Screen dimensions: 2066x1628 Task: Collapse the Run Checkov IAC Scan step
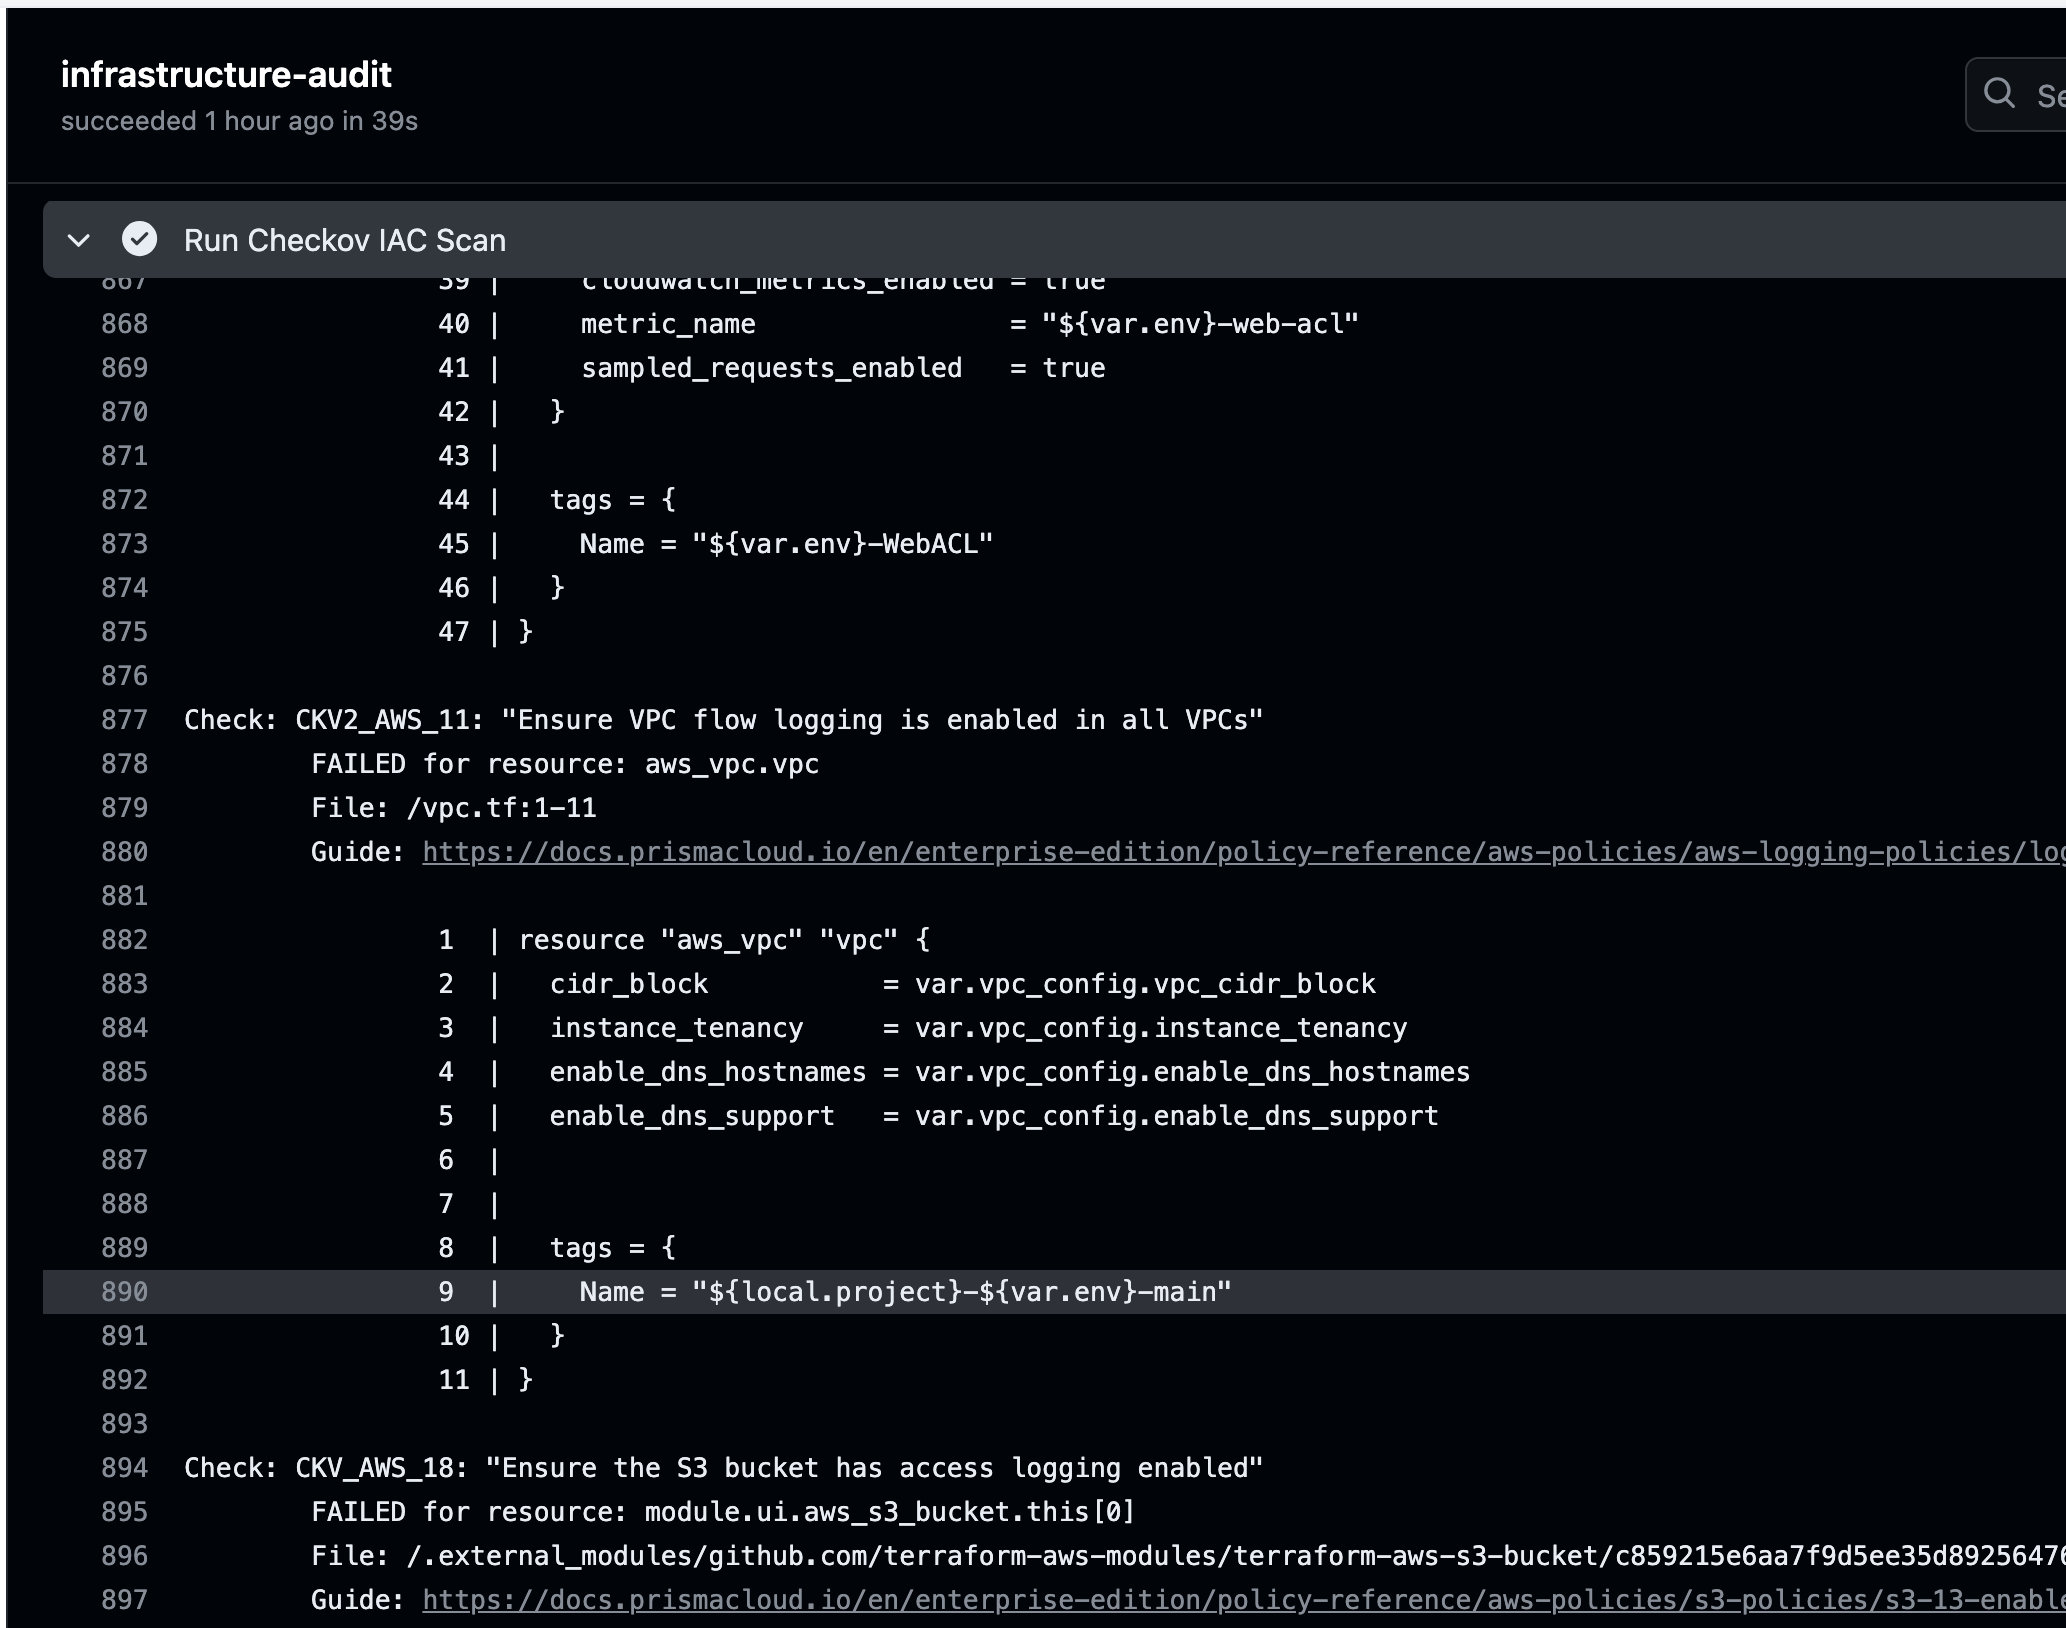[x=78, y=241]
